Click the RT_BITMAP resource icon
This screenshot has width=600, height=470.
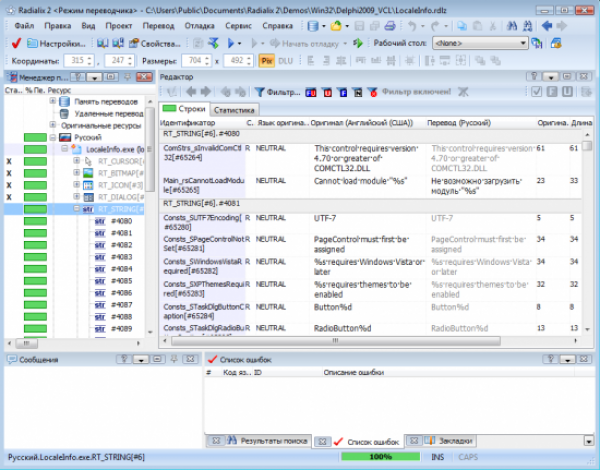tap(88, 173)
